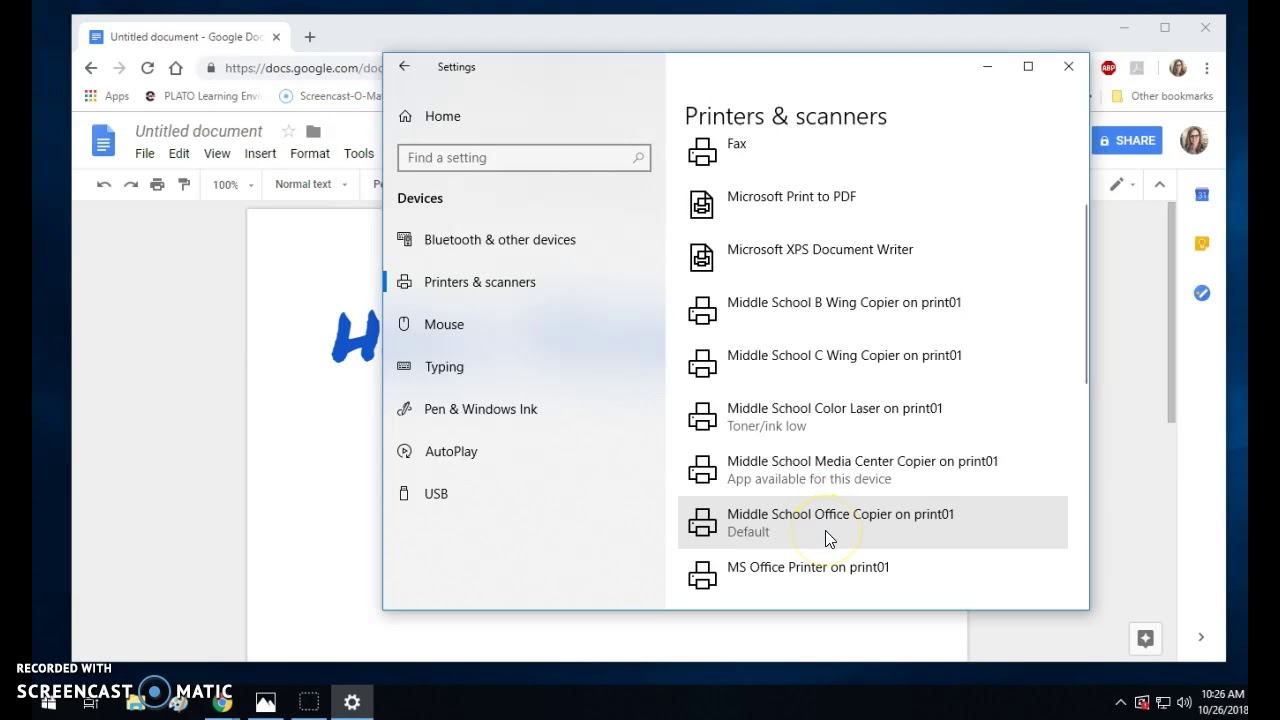Click Chrome forward button
Screen dimensions: 1280x720
coord(119,68)
